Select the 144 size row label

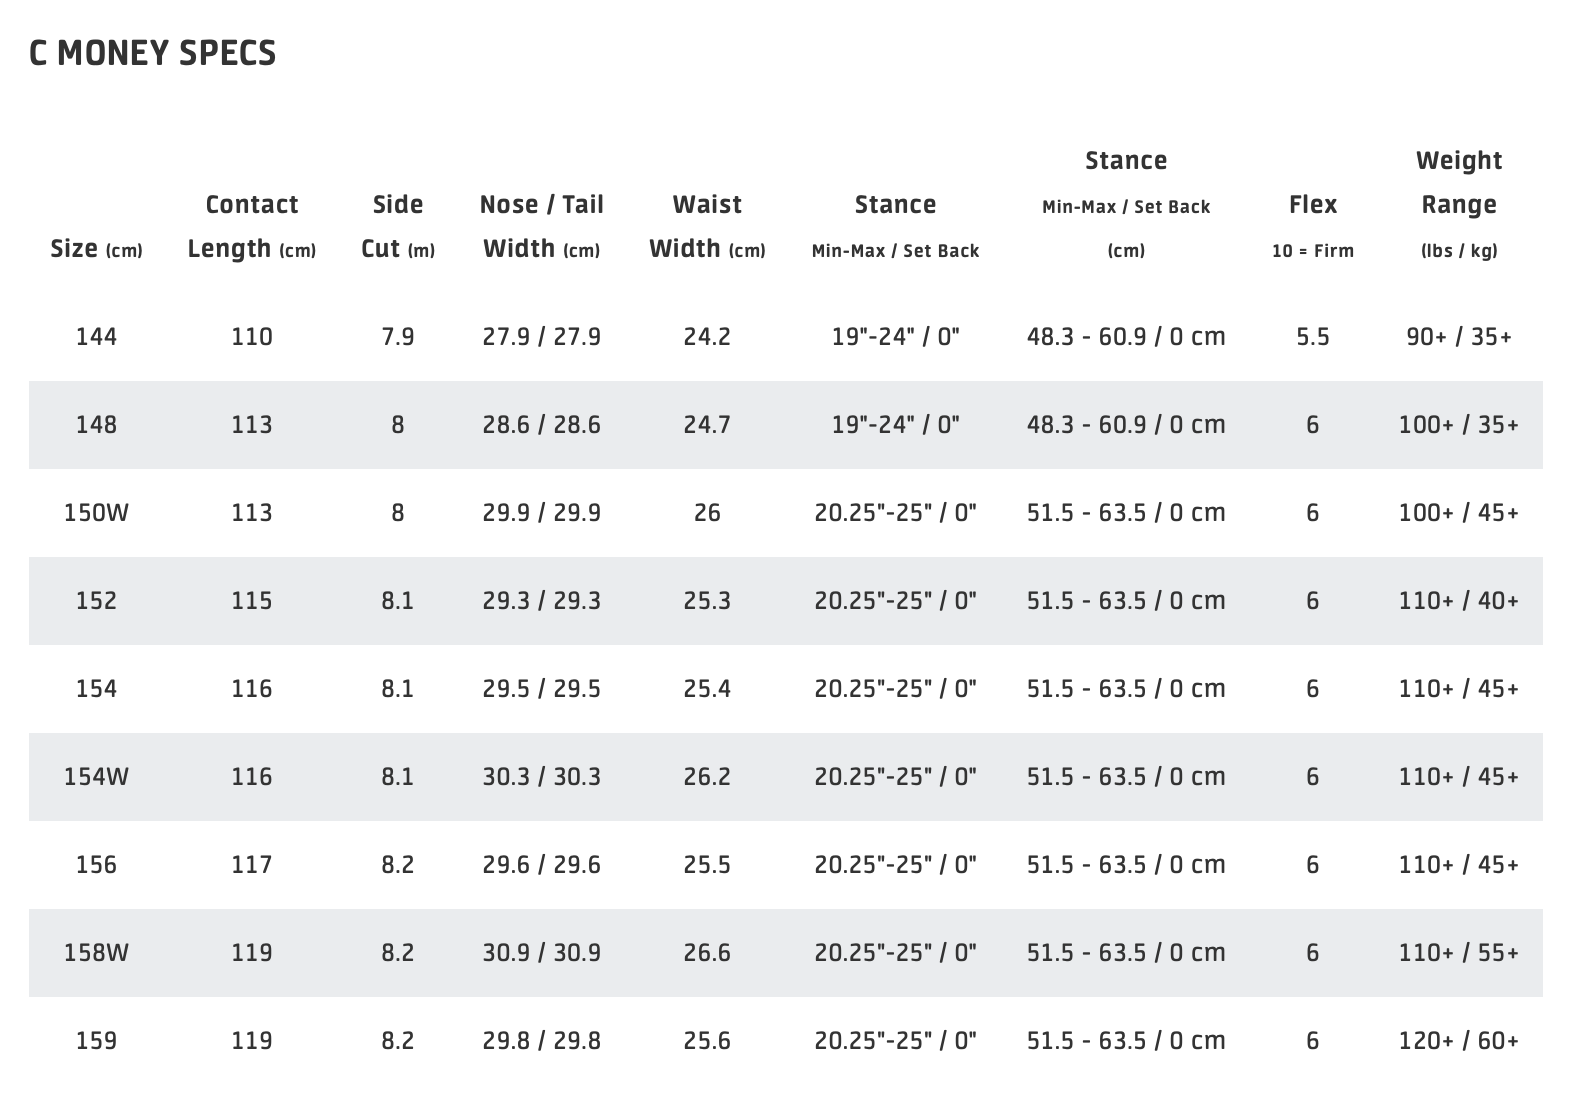[96, 337]
